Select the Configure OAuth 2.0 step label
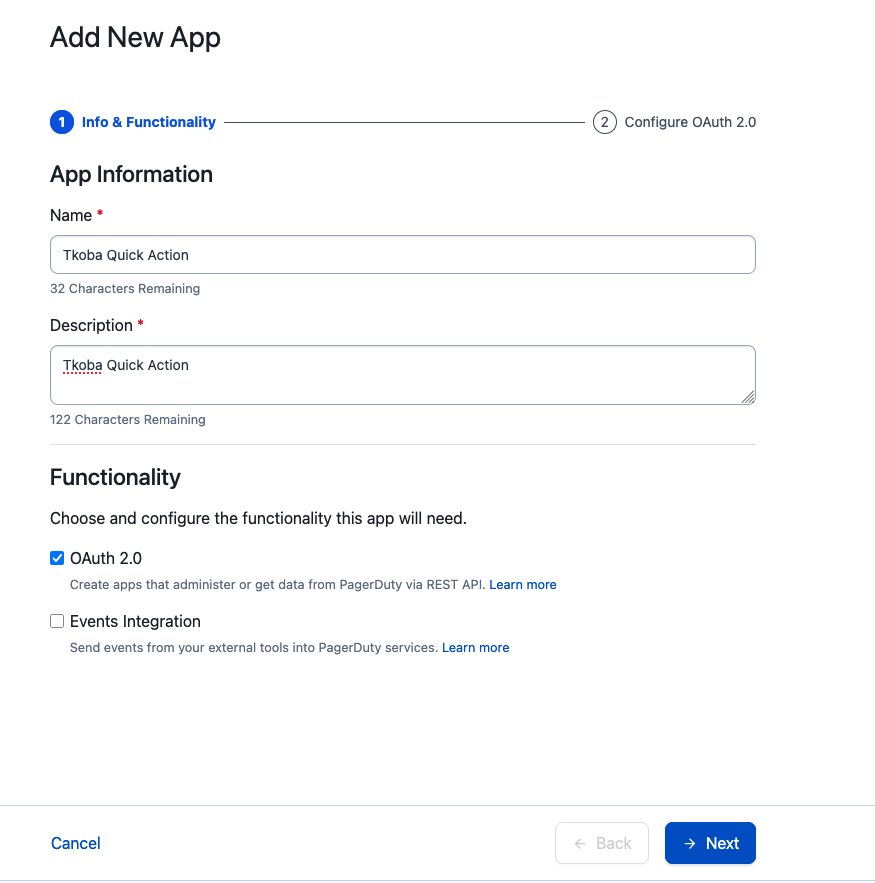875x883 pixels. 690,121
